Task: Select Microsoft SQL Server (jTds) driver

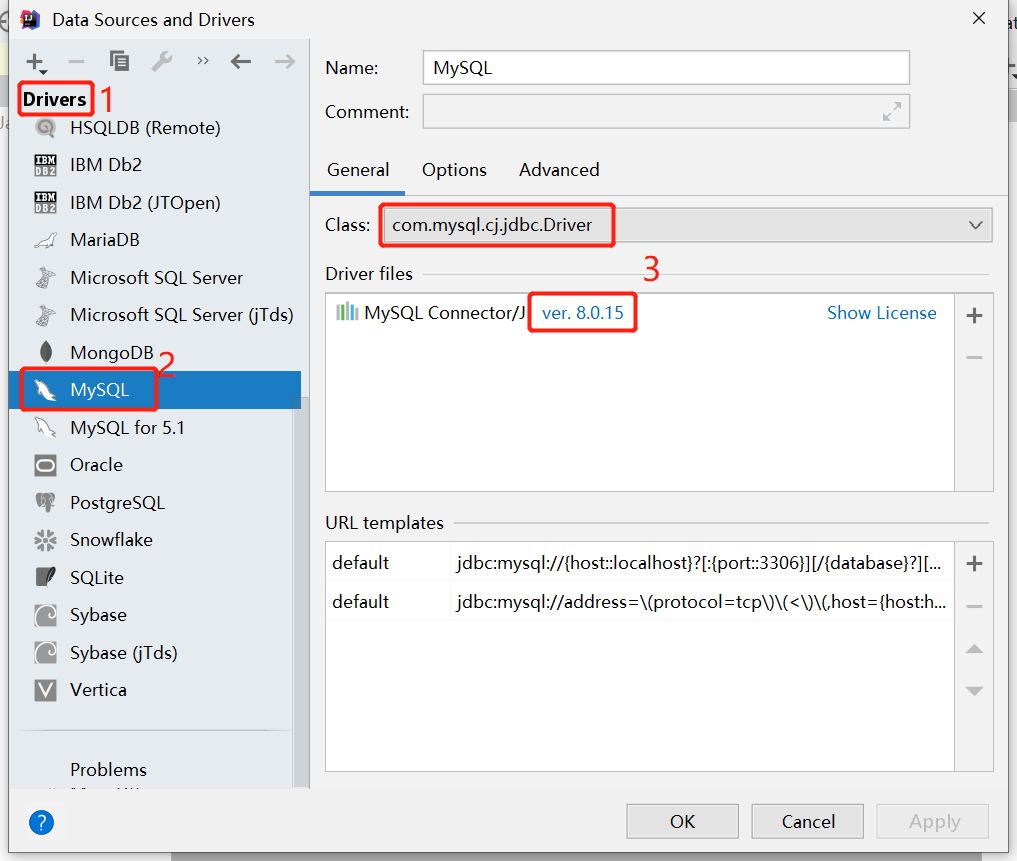Action: 155,315
